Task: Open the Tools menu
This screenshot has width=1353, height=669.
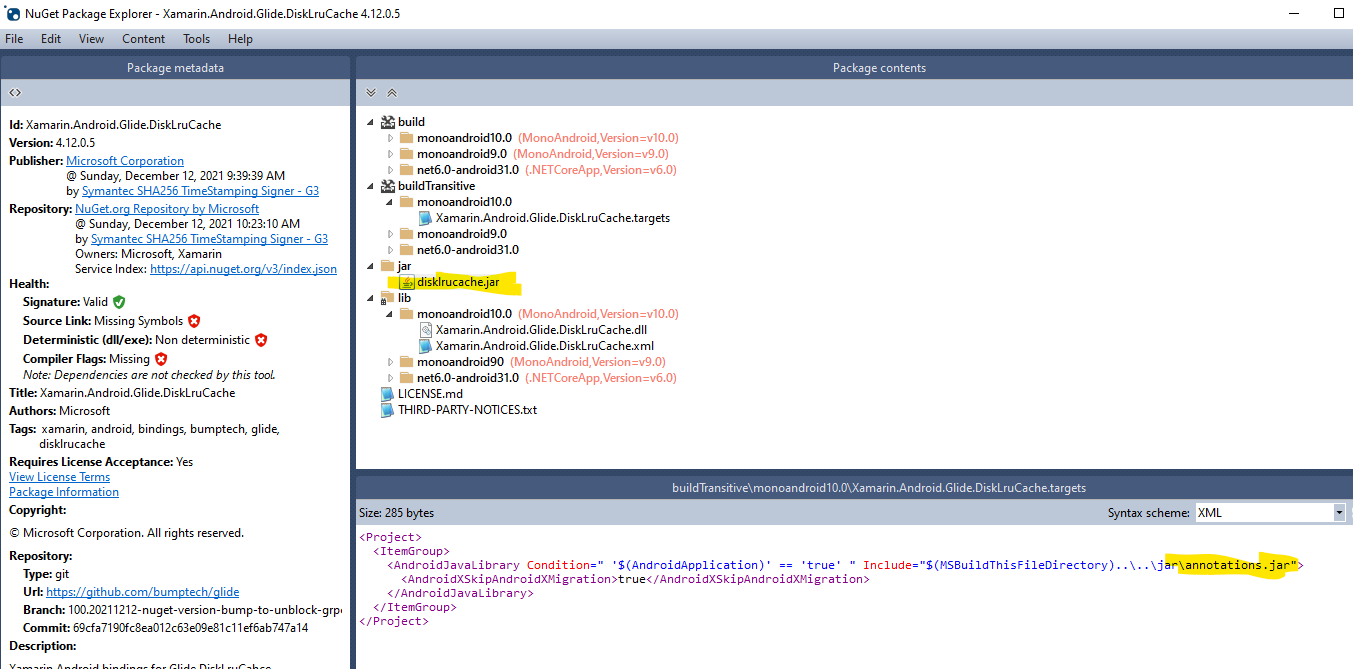Action: [x=196, y=39]
